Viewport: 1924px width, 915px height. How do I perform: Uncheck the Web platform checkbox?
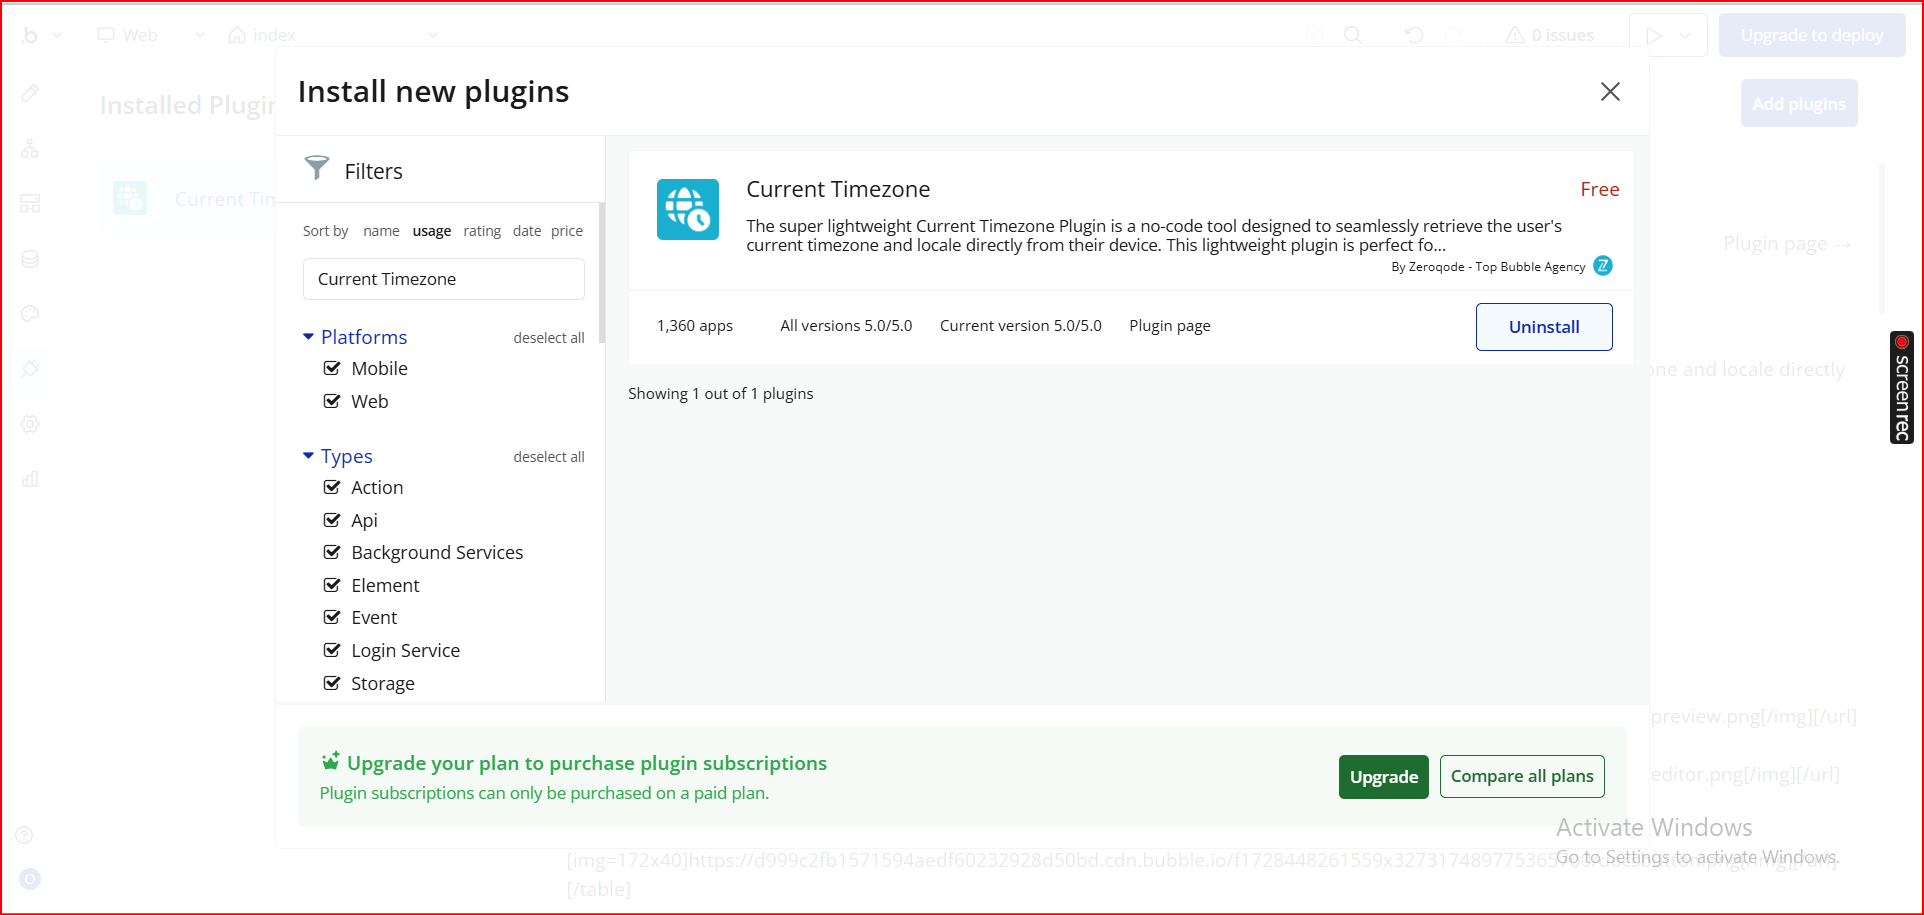[332, 401]
